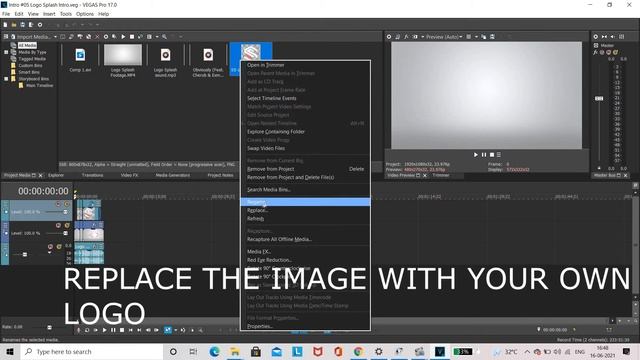Solo the audio track
The image size is (640, 360).
click(x=59, y=247)
